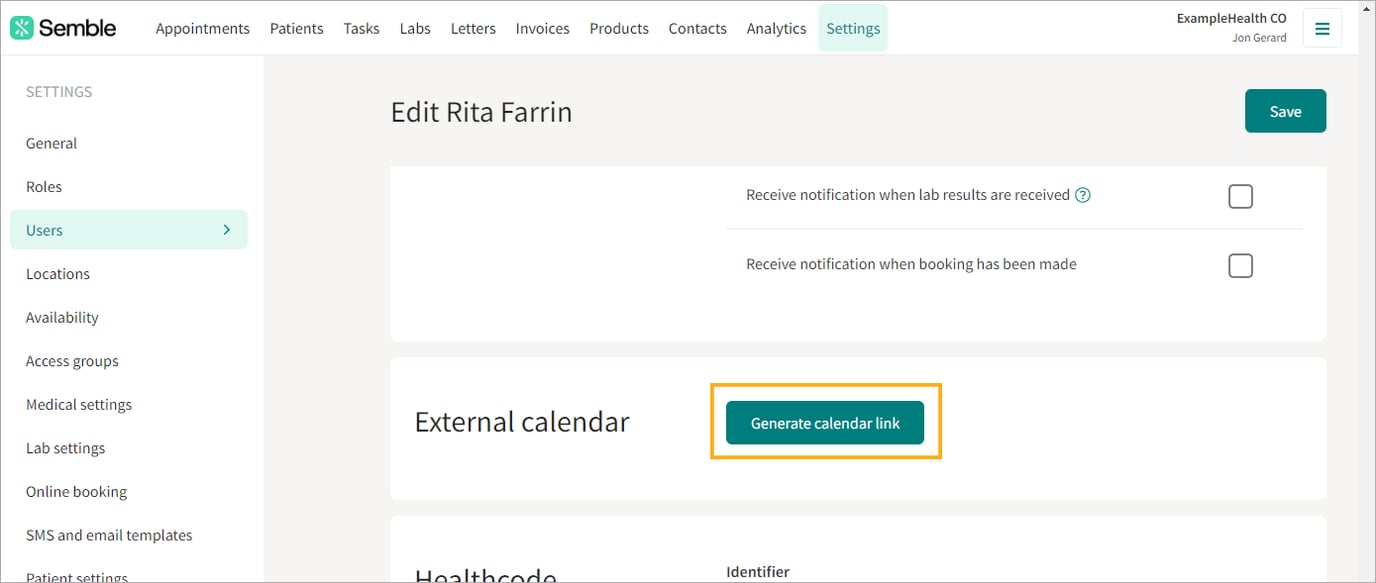Viewport: 1376px width, 583px height.
Task: Open the Analytics section
Action: [776, 28]
